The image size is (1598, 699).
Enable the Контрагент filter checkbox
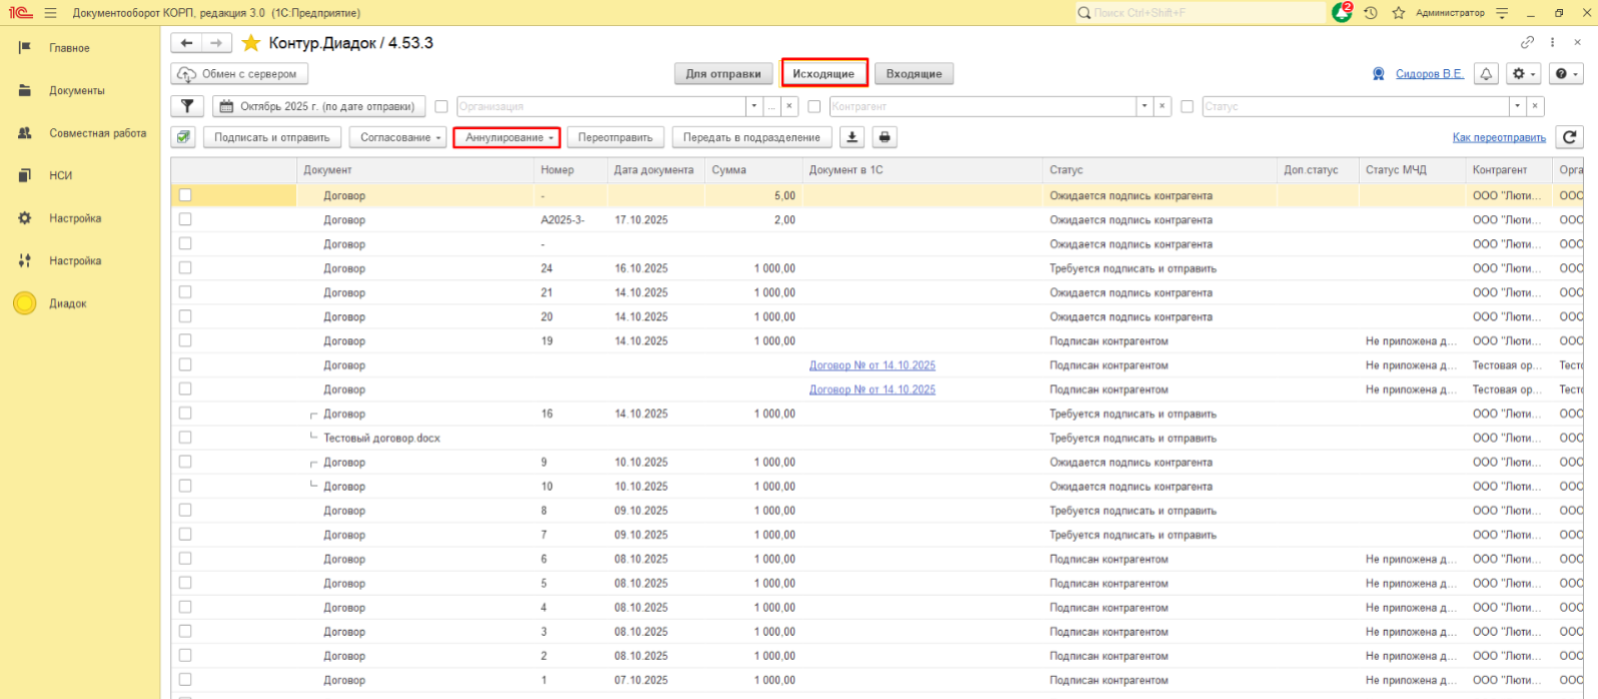(814, 106)
